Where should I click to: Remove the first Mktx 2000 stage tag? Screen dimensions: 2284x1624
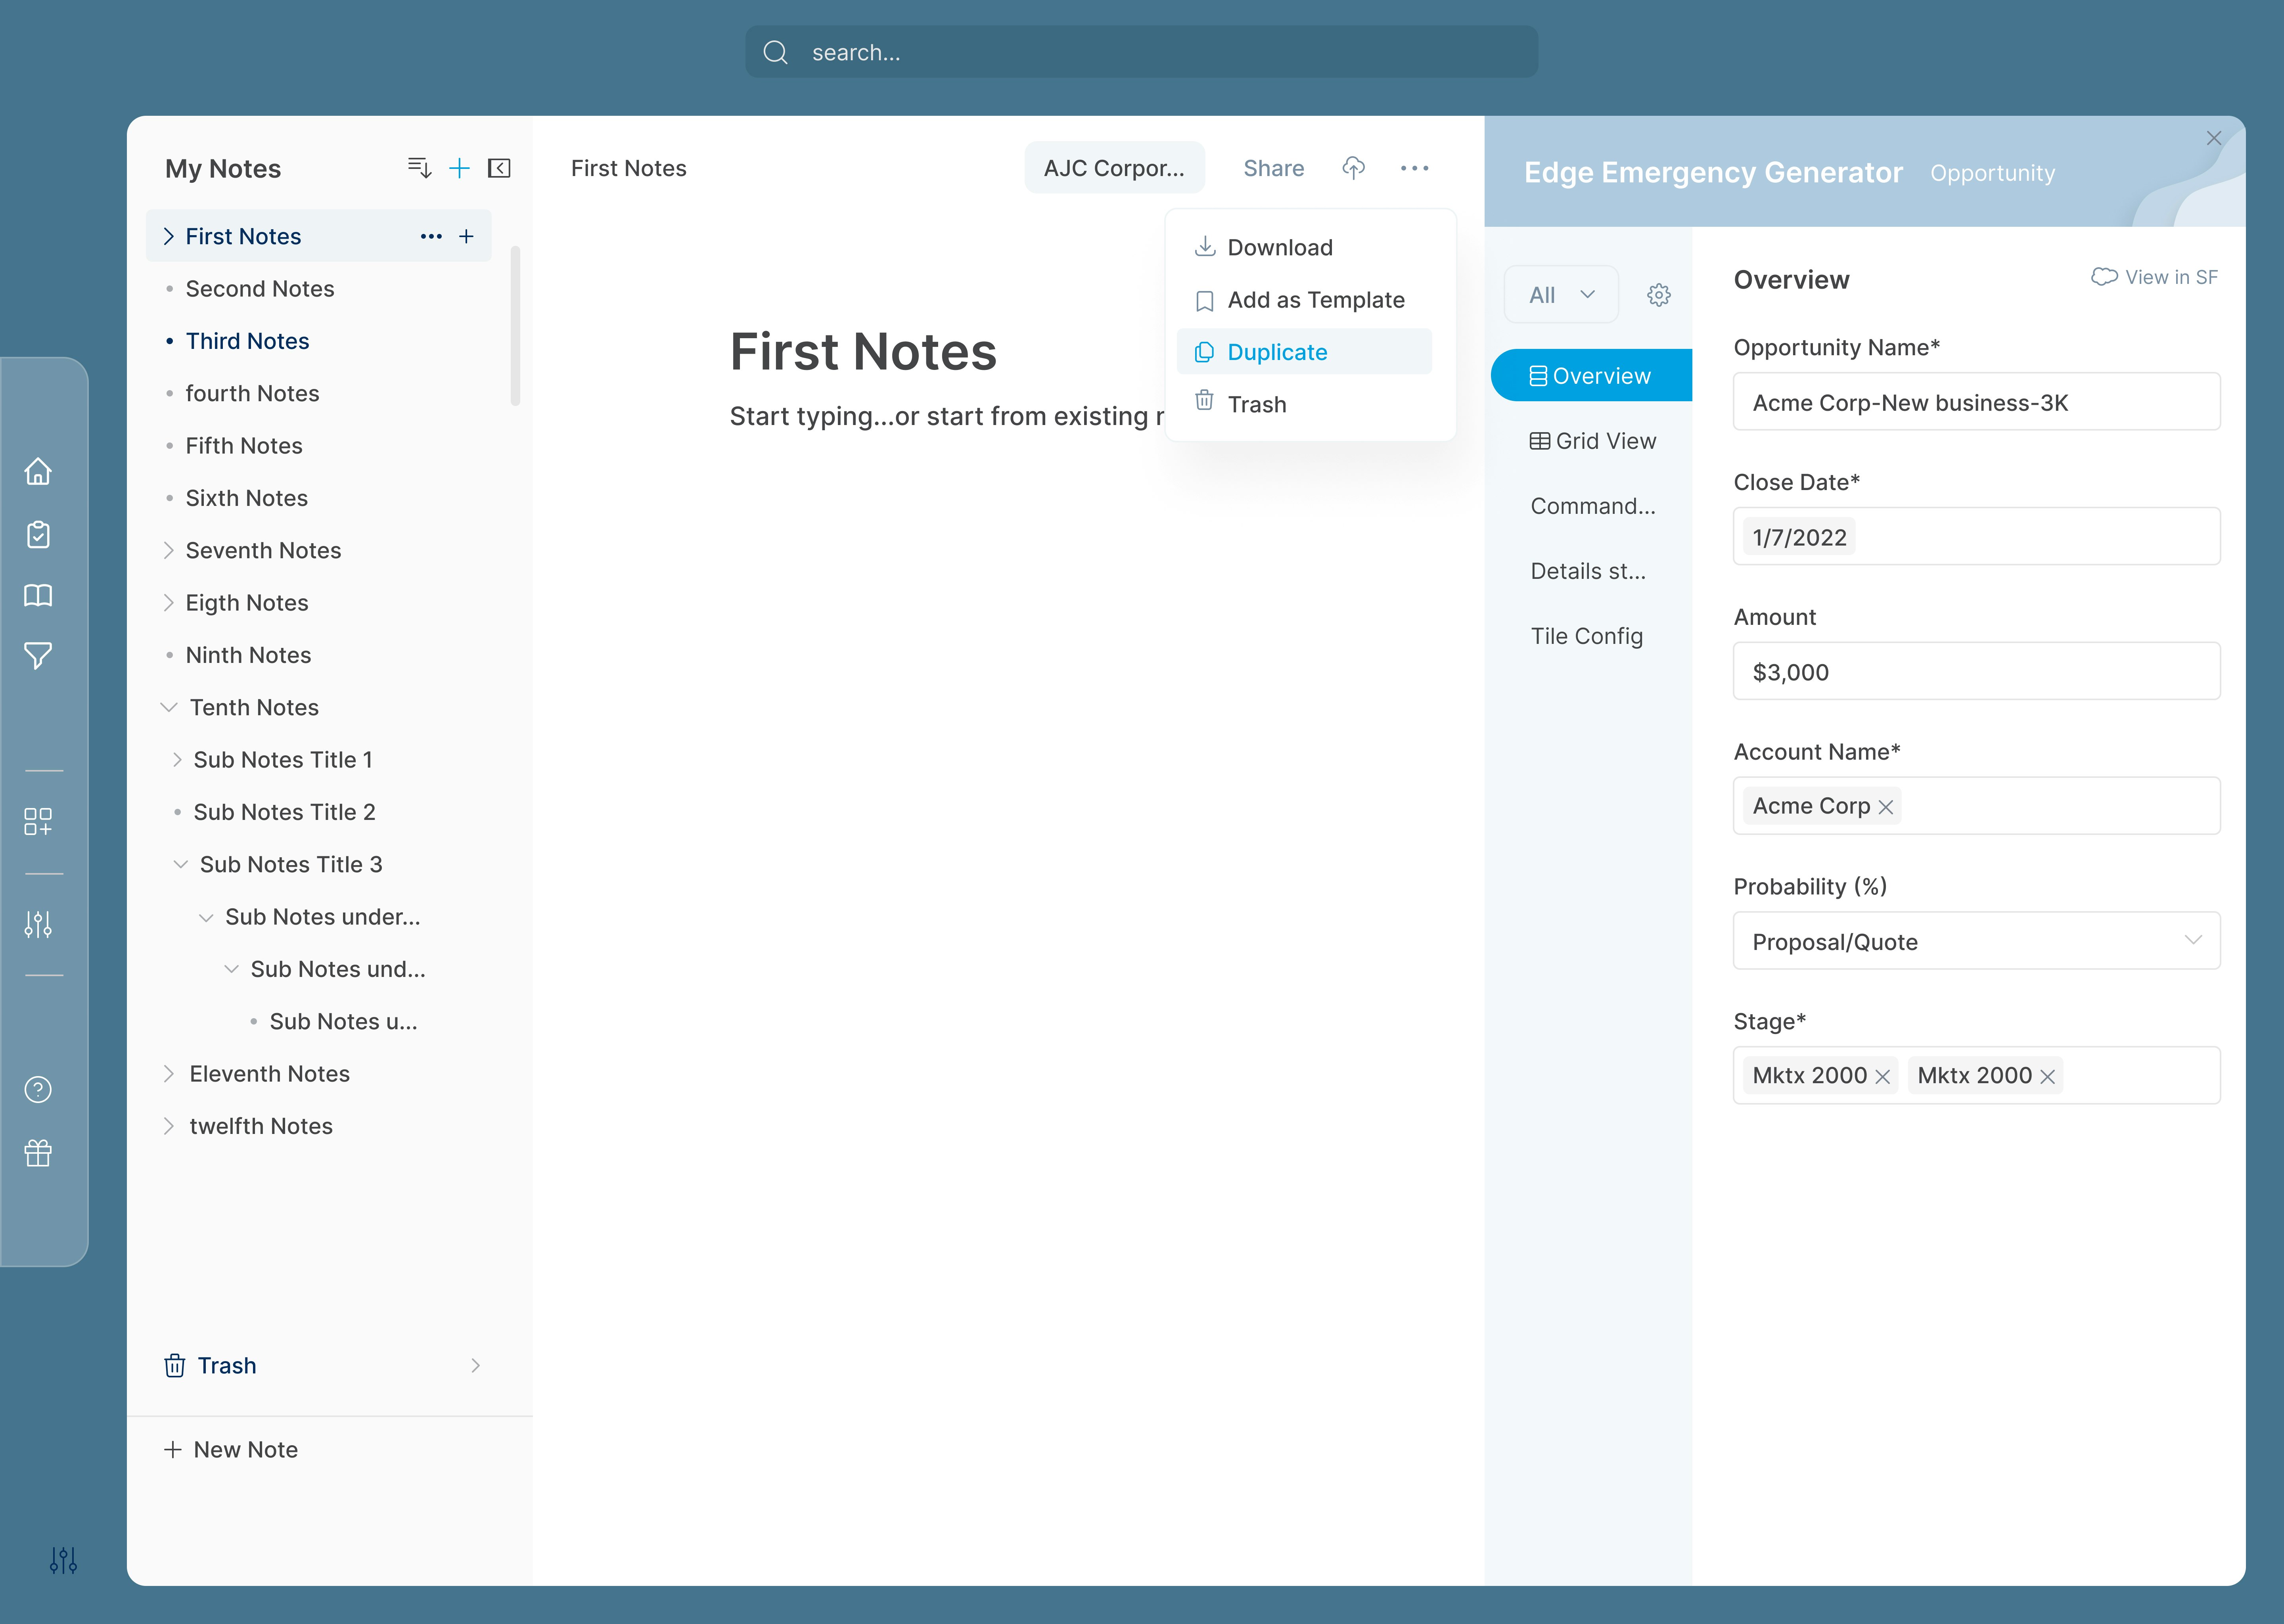coord(1883,1077)
